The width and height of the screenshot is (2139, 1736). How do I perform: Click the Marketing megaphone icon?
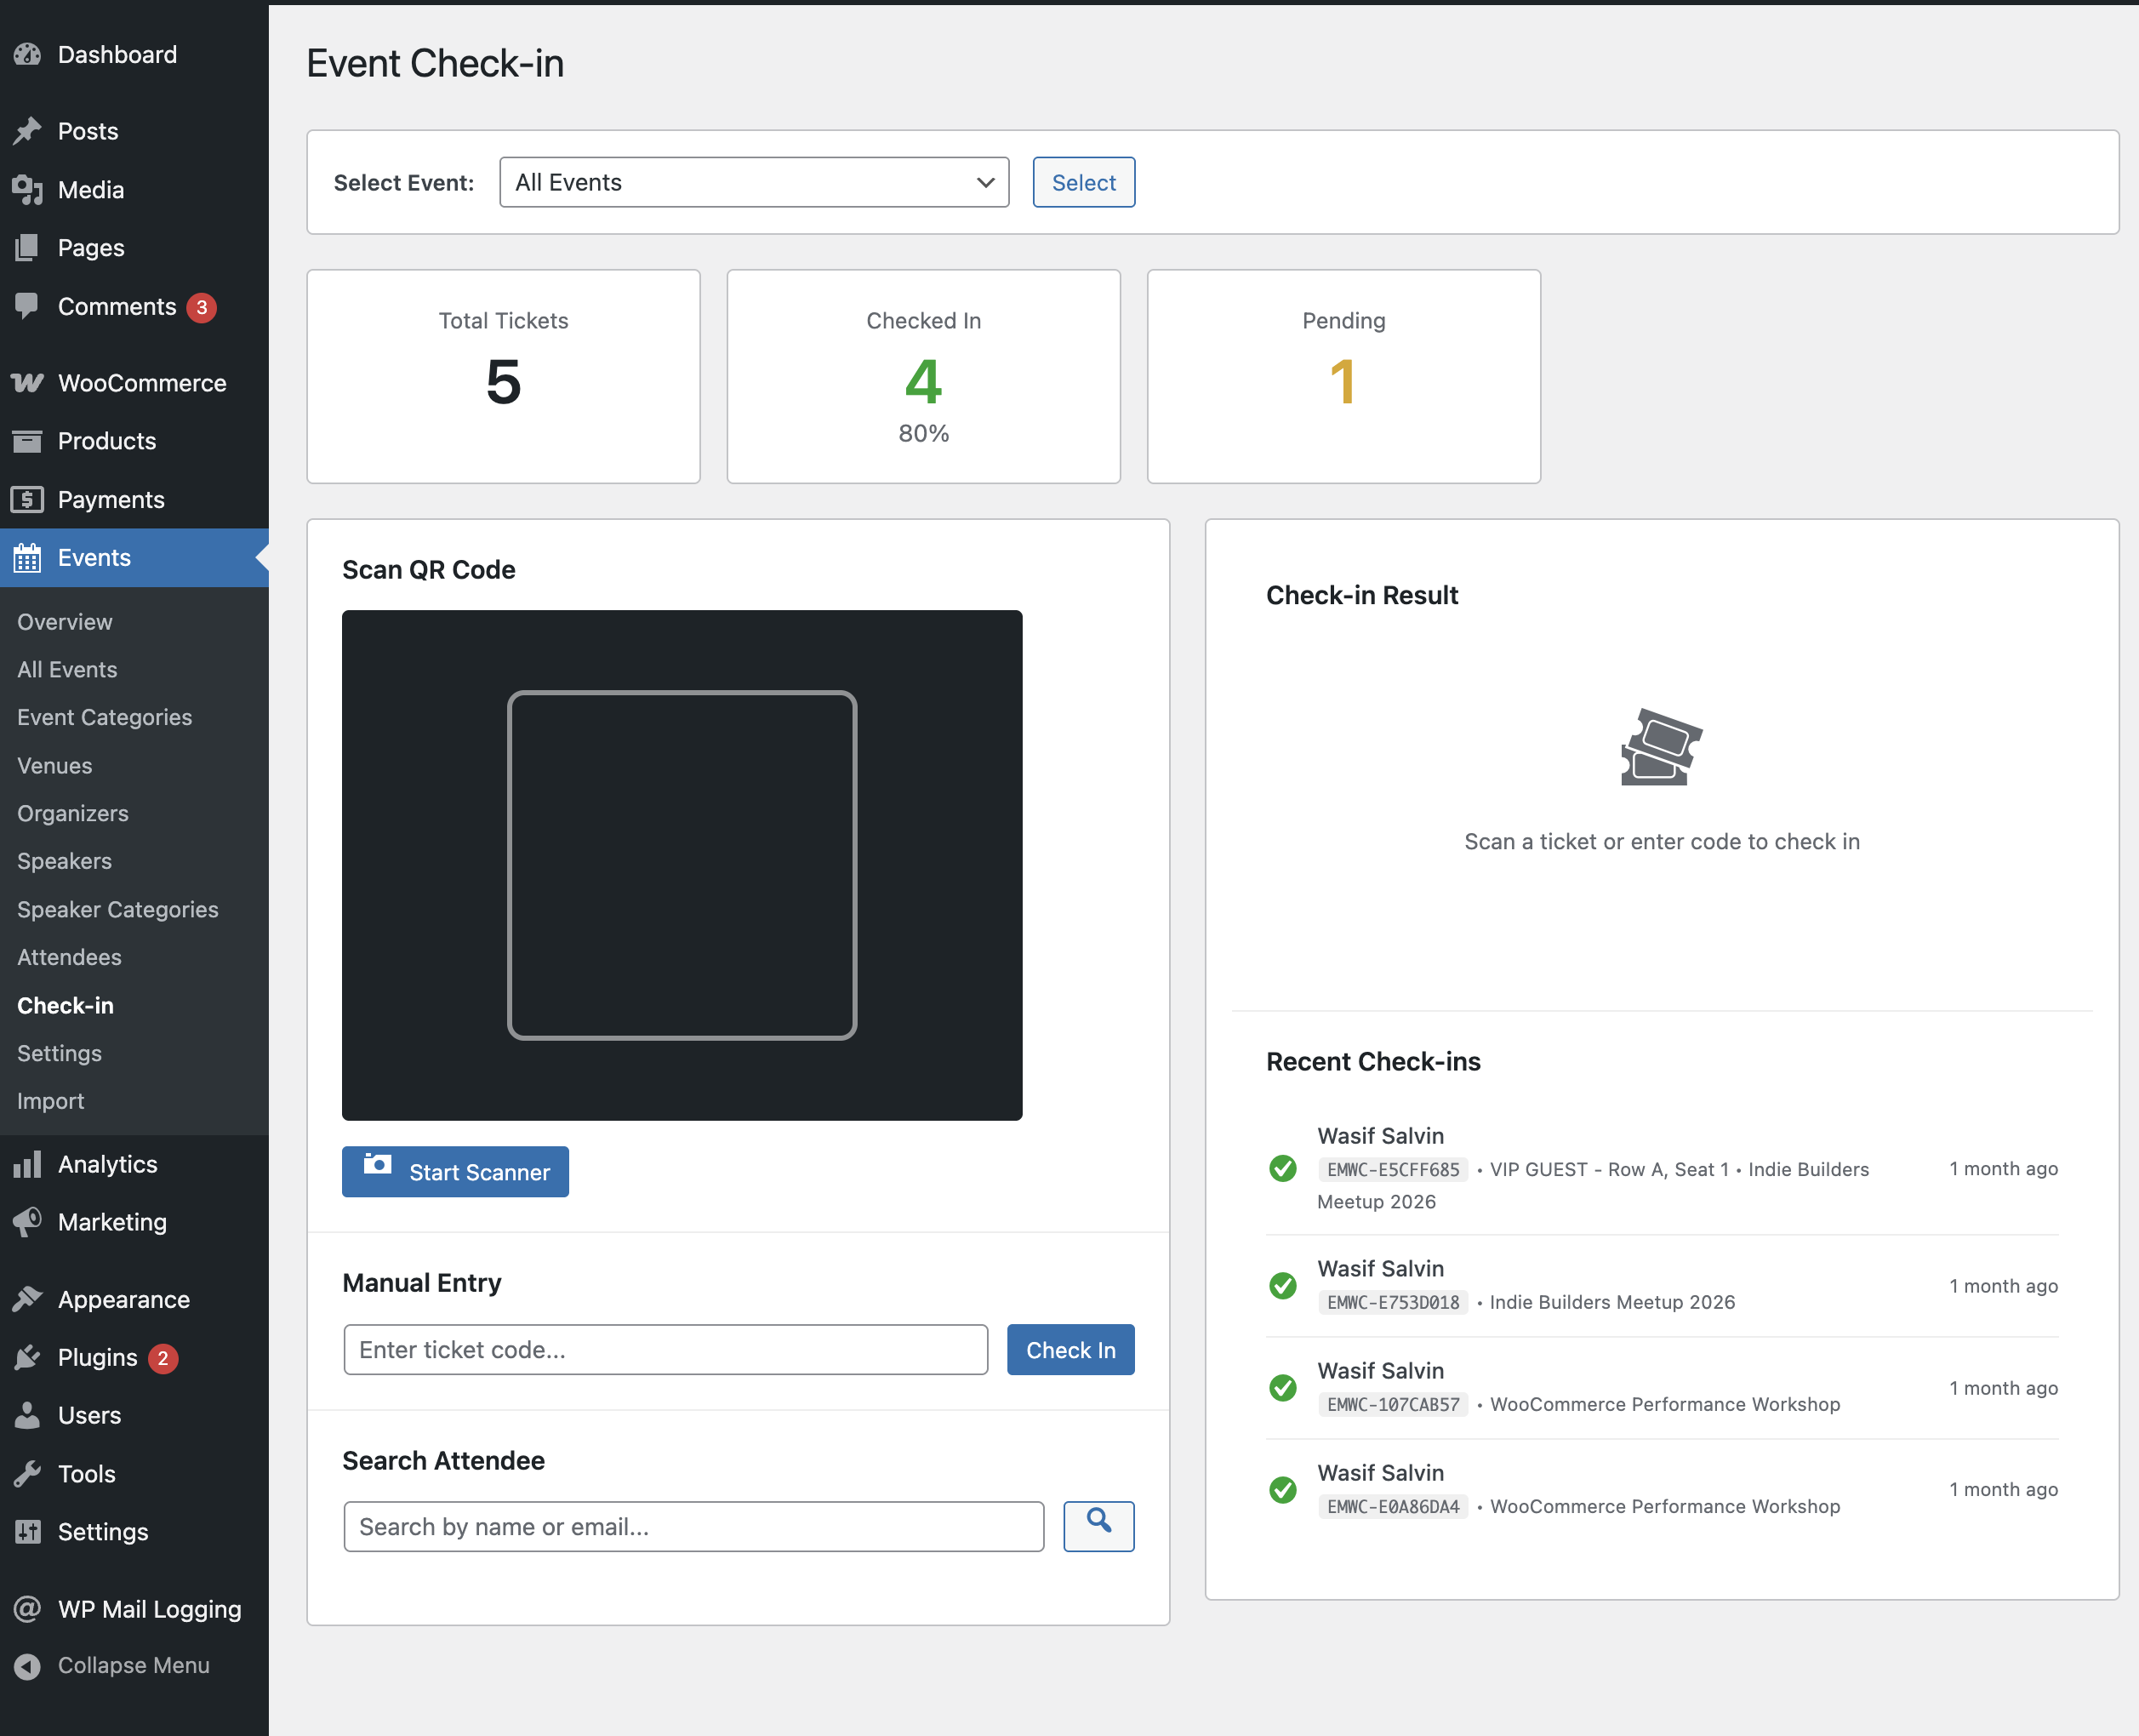click(x=27, y=1222)
